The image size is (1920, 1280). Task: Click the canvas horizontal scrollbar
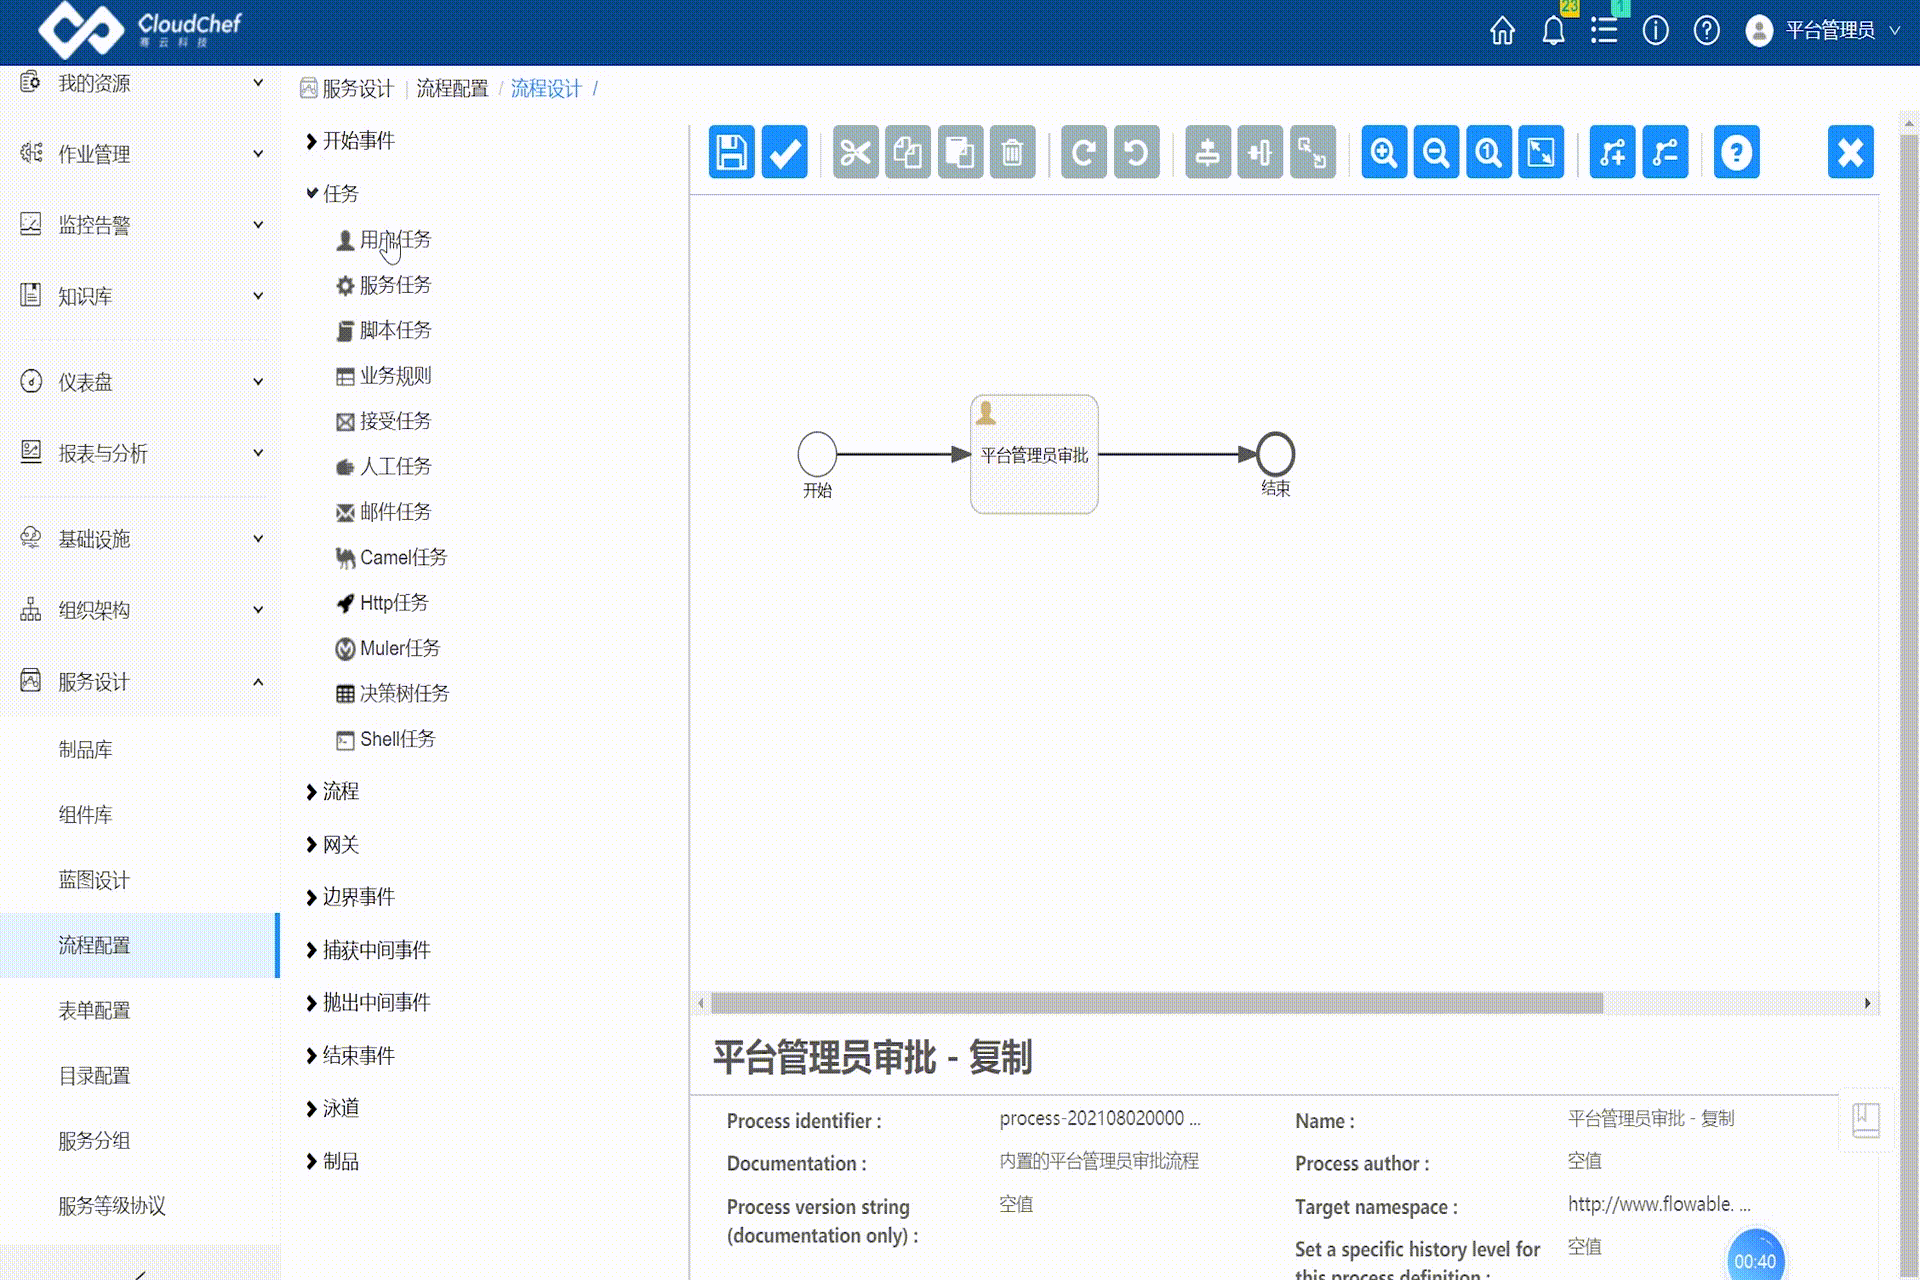[x=1157, y=1003]
